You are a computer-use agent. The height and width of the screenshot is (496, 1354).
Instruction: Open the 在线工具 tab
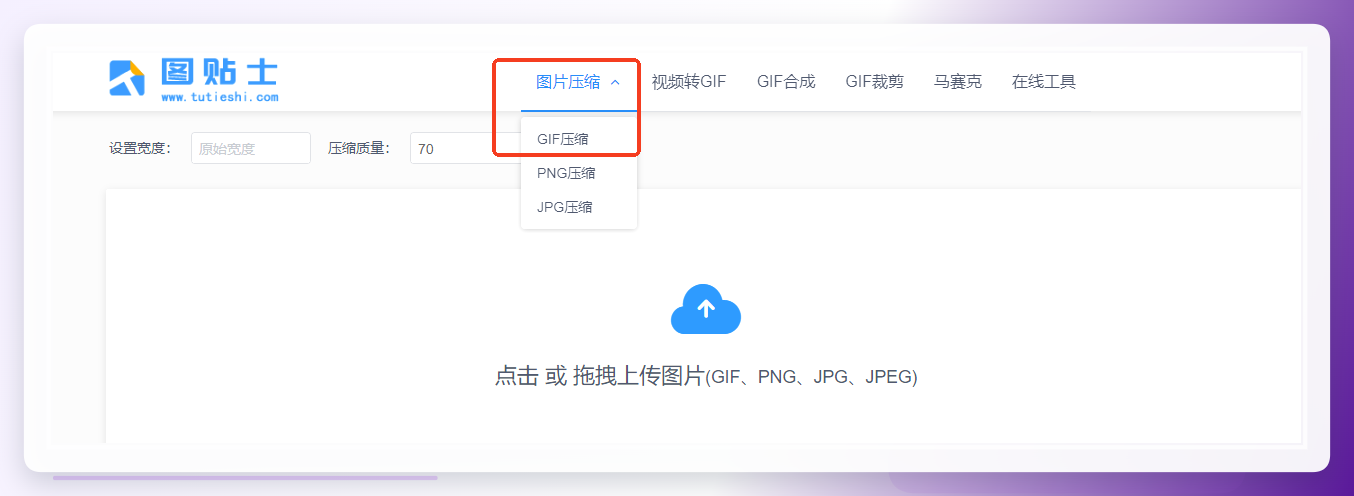coord(1043,82)
